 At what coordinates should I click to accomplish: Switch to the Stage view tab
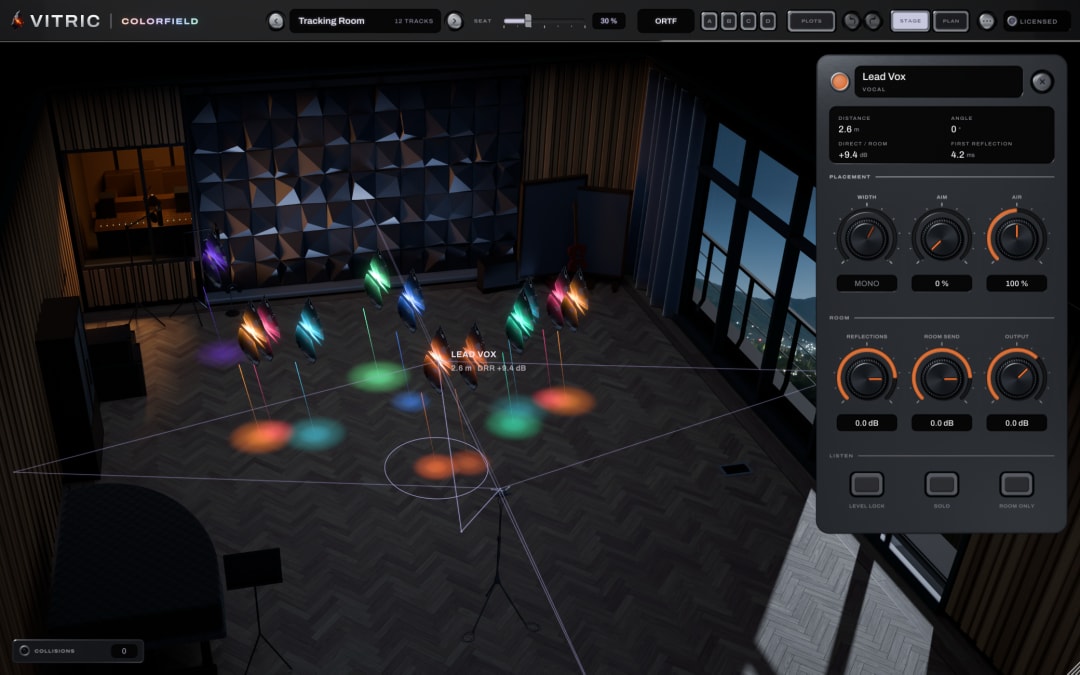pyautogui.click(x=910, y=21)
